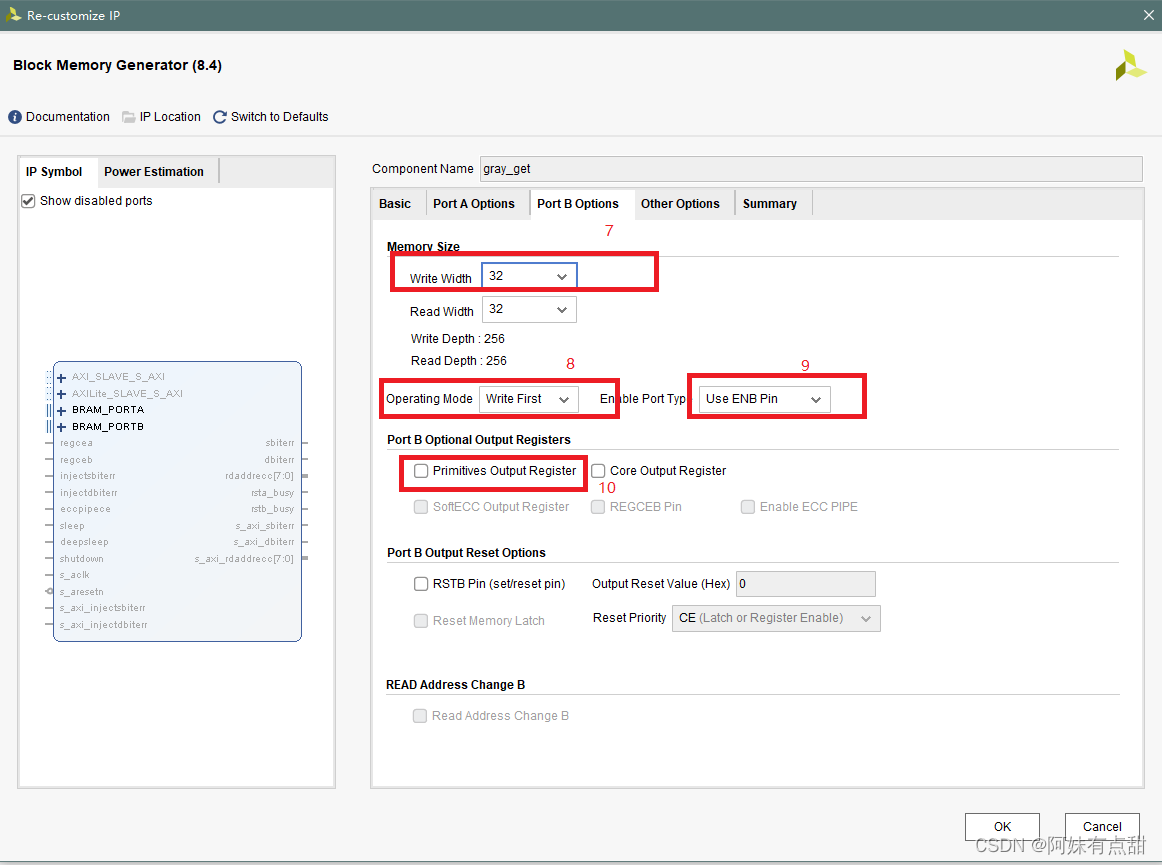The image size is (1162, 865).
Task: Open the Write Width dropdown
Action: pyautogui.click(x=529, y=276)
